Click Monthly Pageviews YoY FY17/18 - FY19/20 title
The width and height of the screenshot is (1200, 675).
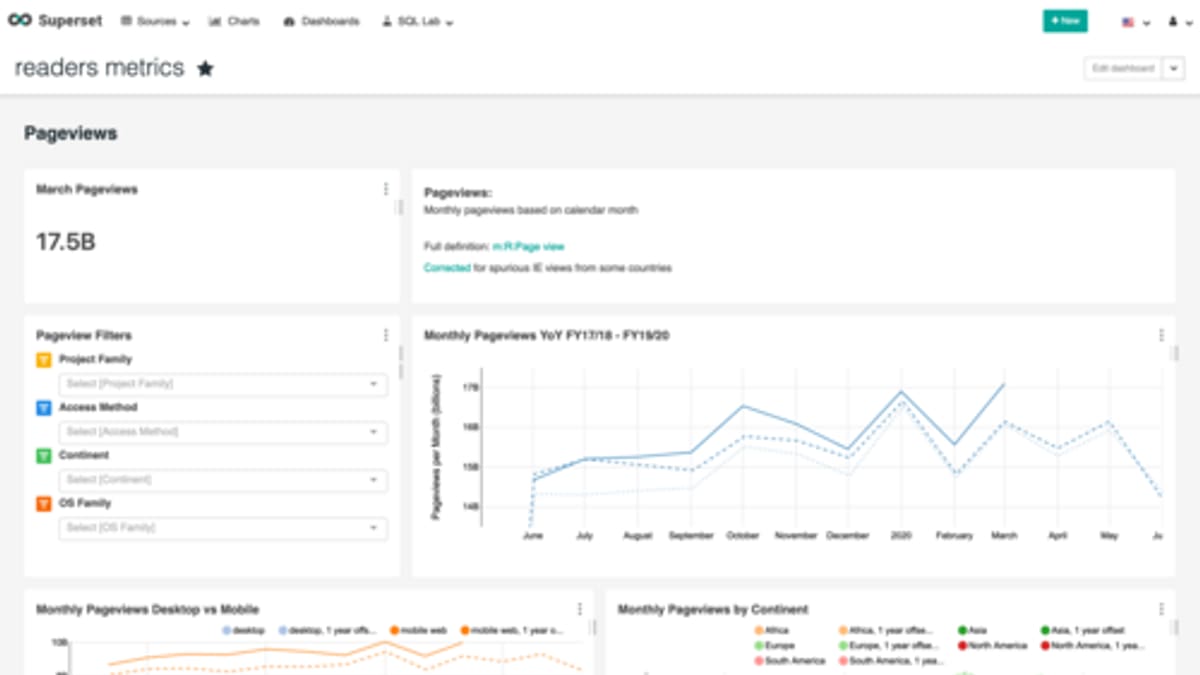point(547,336)
